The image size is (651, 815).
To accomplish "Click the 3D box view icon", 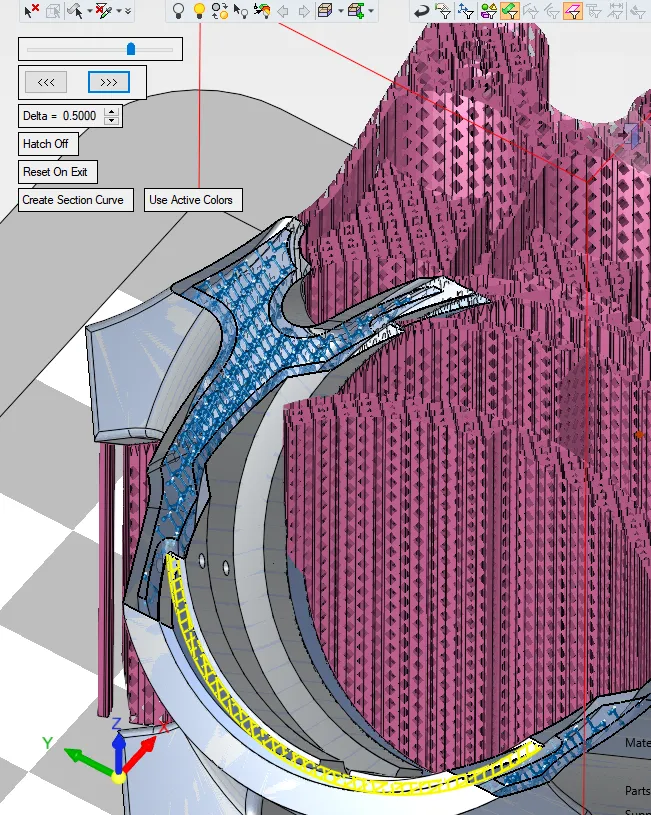I will pyautogui.click(x=324, y=11).
